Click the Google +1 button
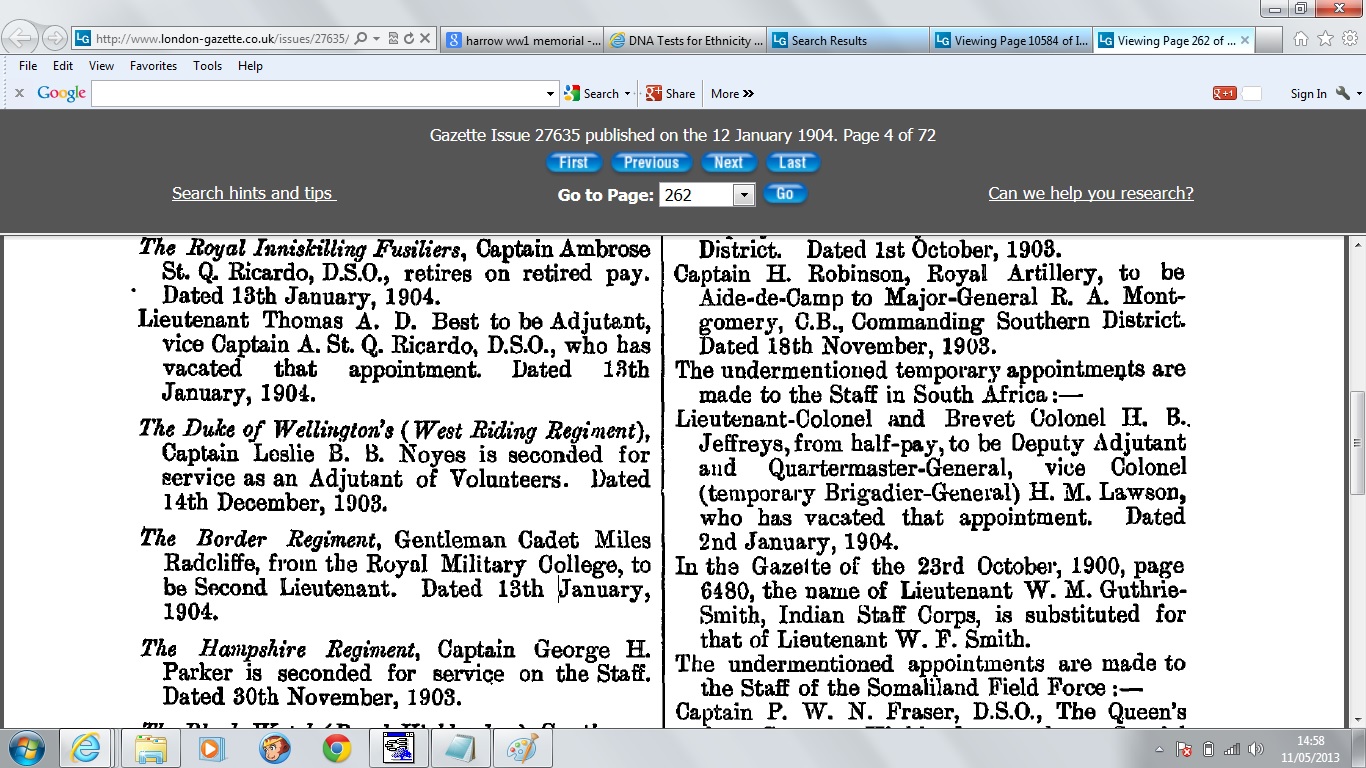1366x768 pixels. [1224, 93]
